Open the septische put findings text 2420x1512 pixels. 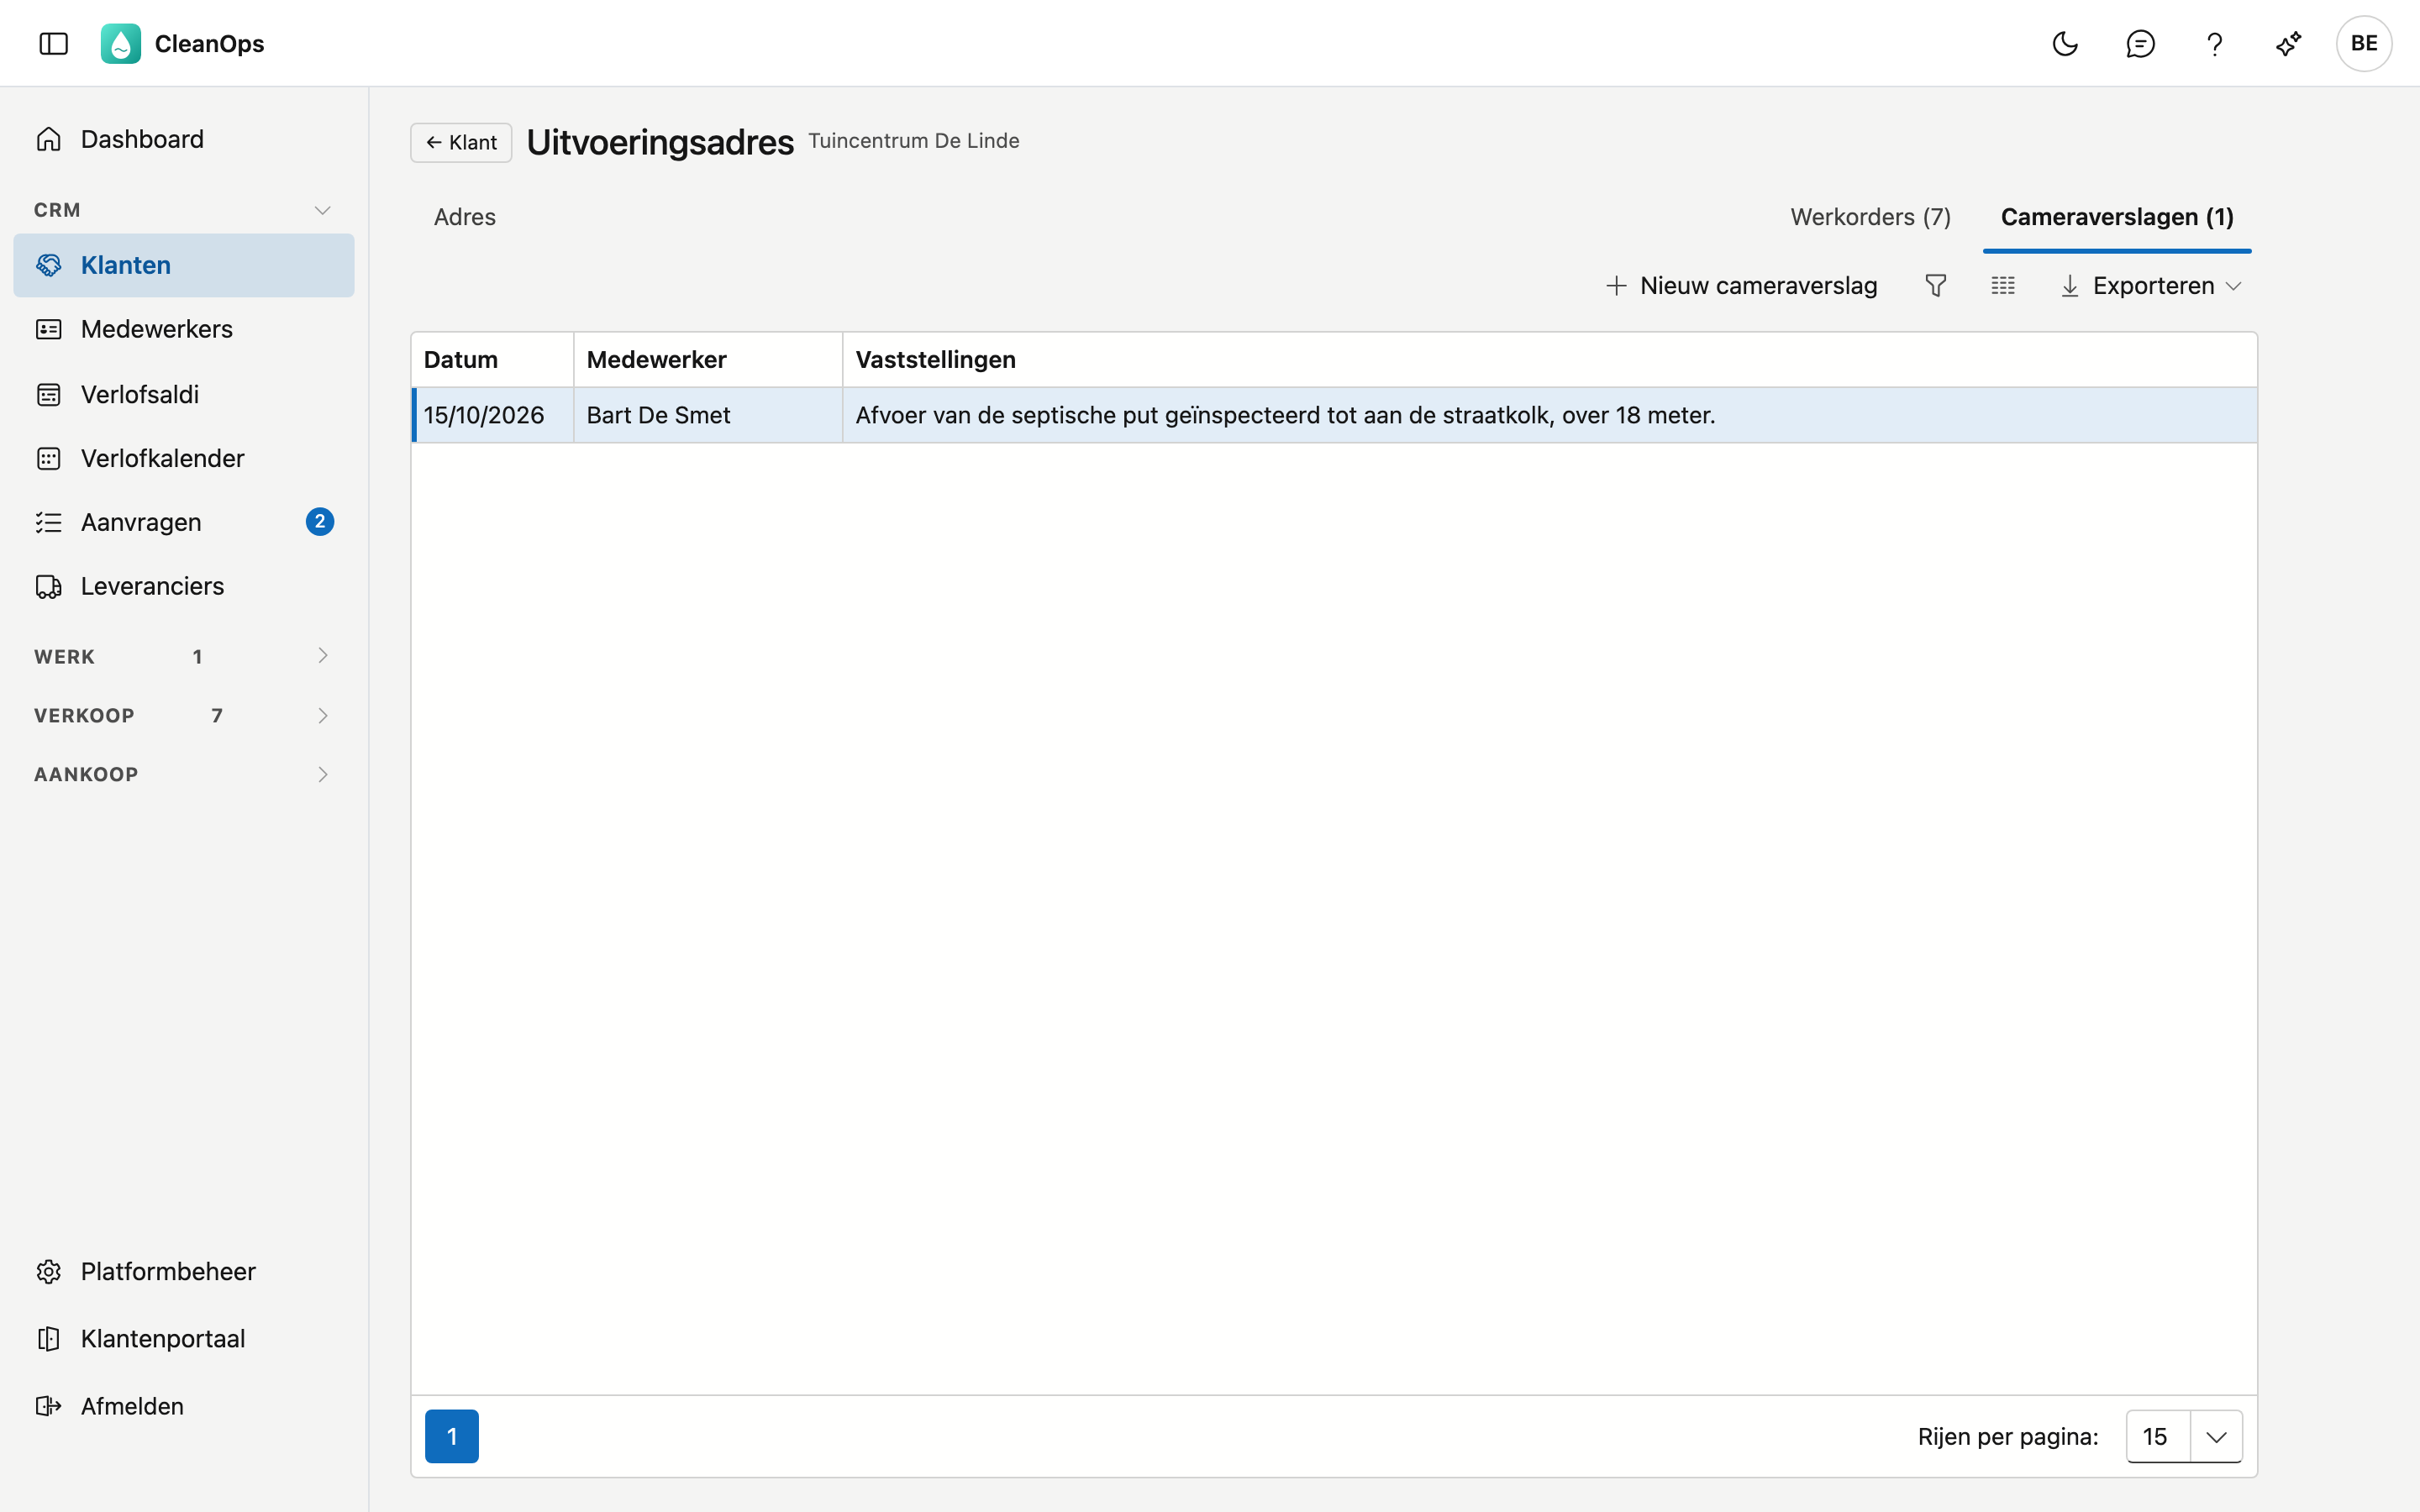click(x=1285, y=415)
